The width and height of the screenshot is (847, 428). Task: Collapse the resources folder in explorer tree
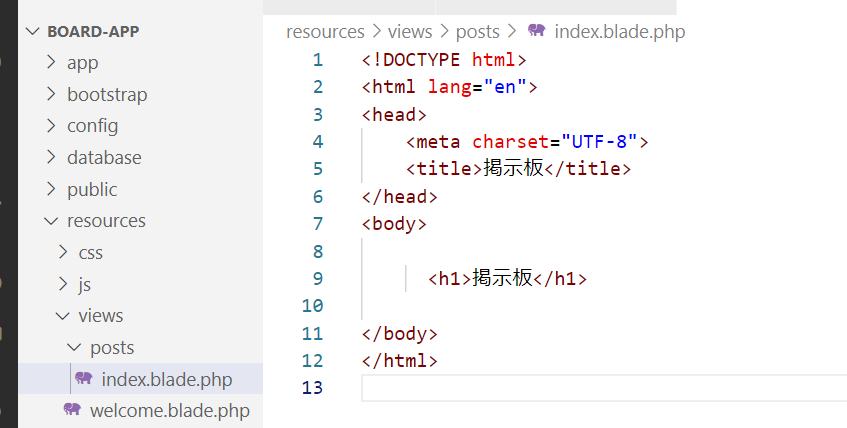(106, 221)
